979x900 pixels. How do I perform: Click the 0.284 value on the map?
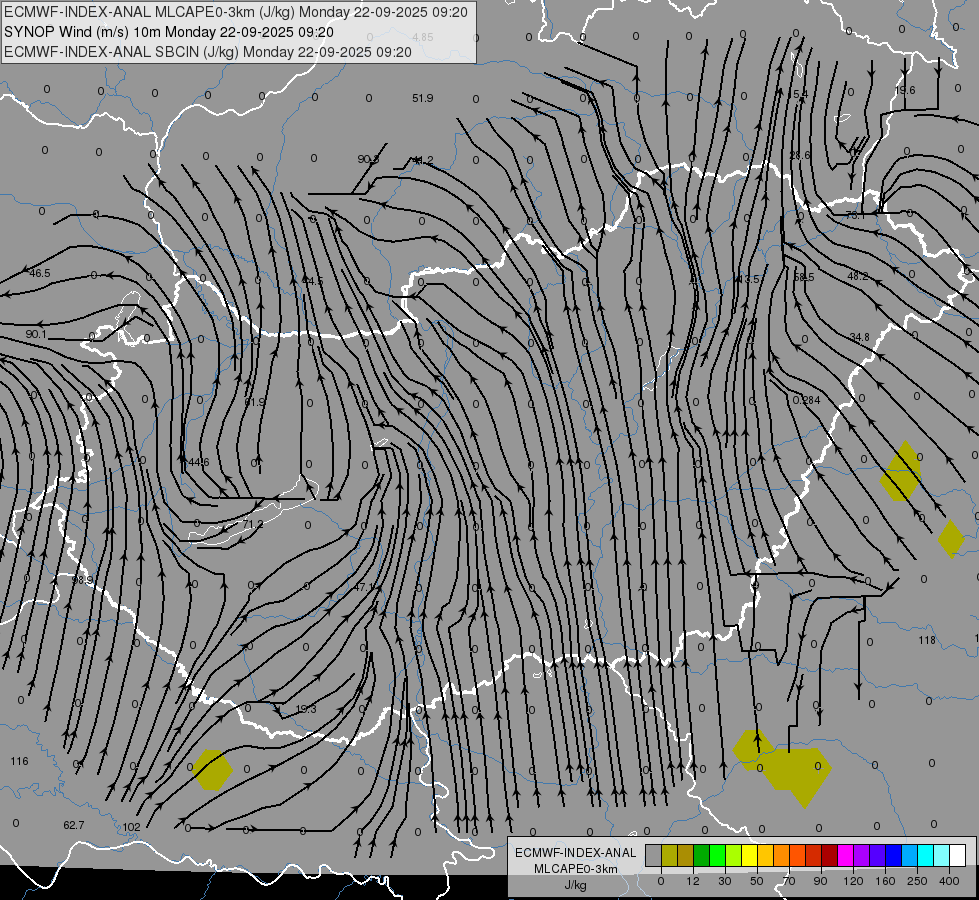coord(806,400)
